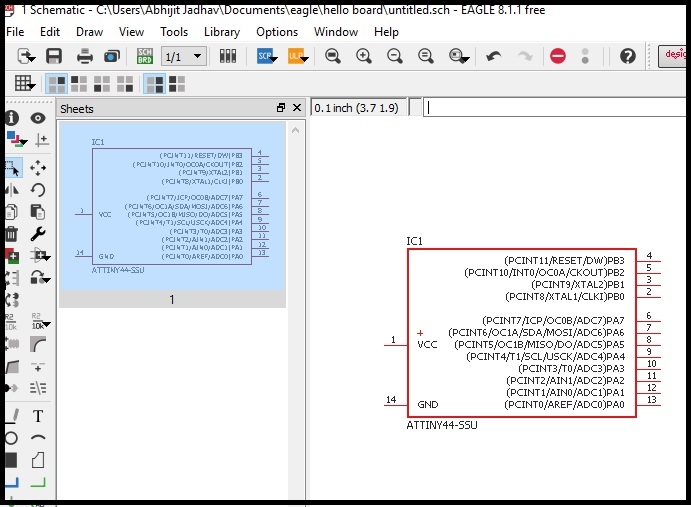691x507 pixels.
Task: Click the command line input field
Action: (555, 108)
